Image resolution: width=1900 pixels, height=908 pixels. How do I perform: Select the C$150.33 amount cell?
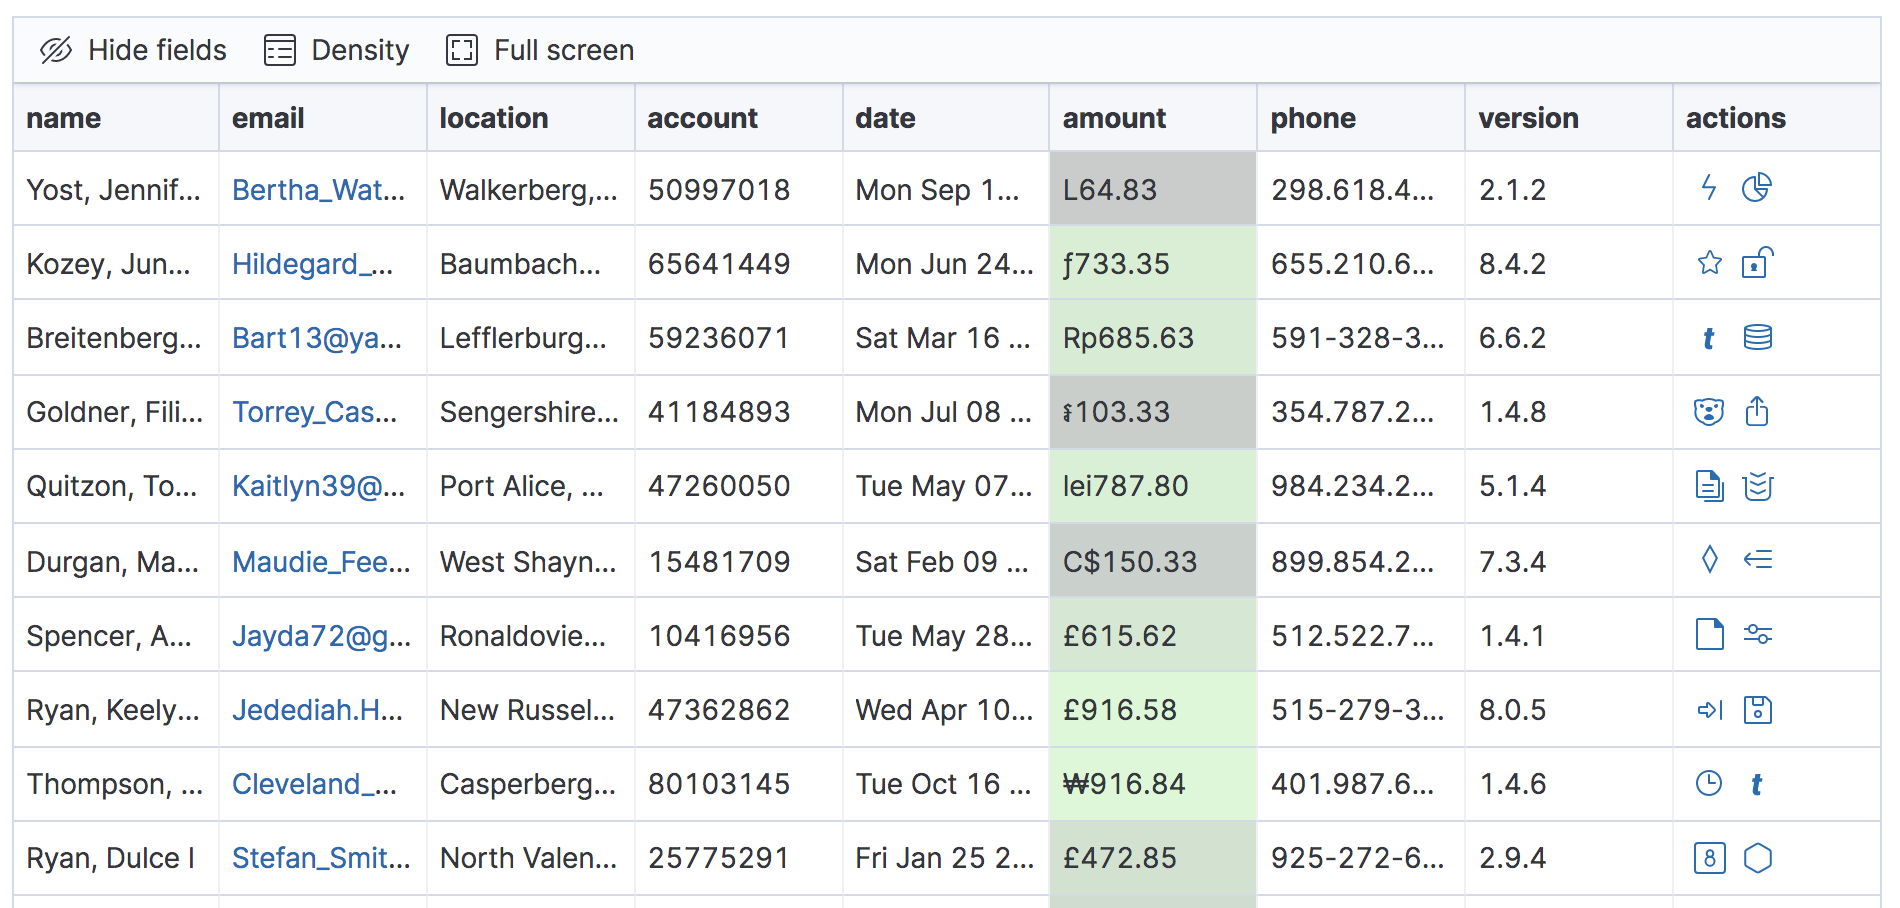1153,561
